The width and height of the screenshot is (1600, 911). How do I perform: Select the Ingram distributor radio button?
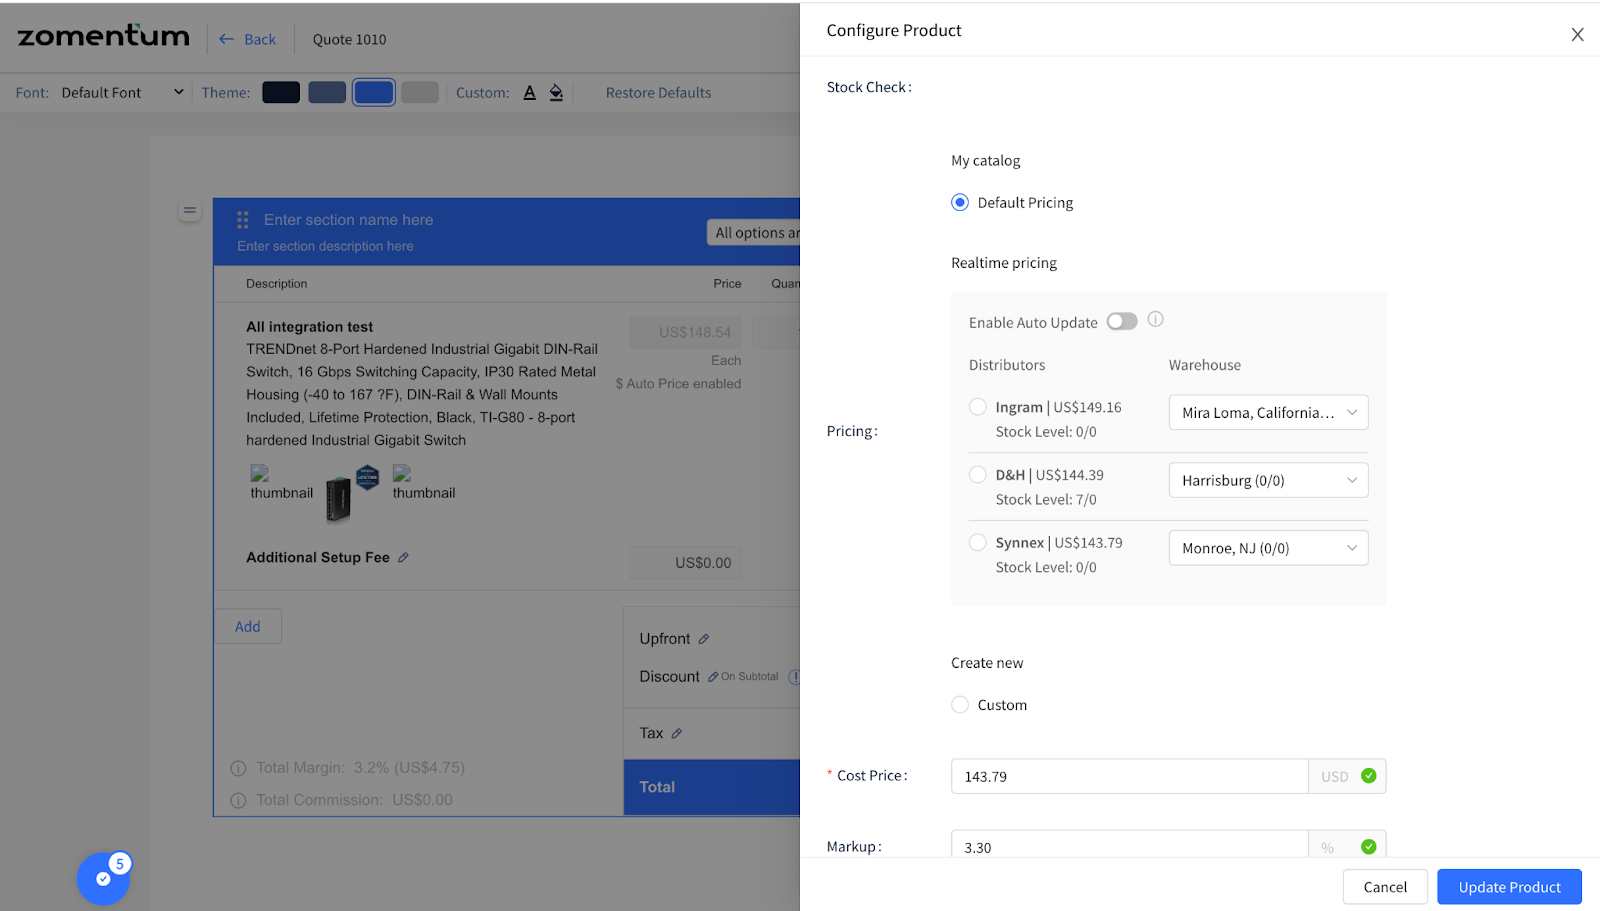coord(978,406)
